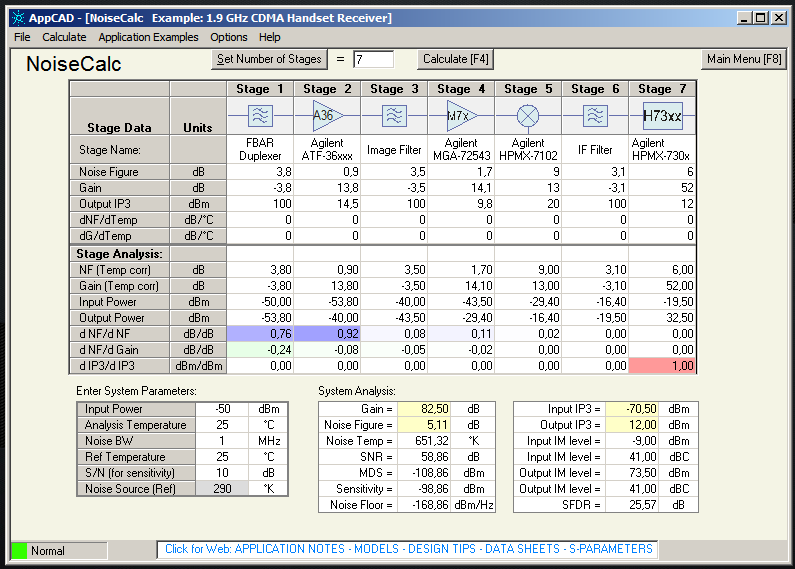Click the red d IP3/d IP3 cell 1,00
The width and height of the screenshot is (795, 569).
coord(662,366)
